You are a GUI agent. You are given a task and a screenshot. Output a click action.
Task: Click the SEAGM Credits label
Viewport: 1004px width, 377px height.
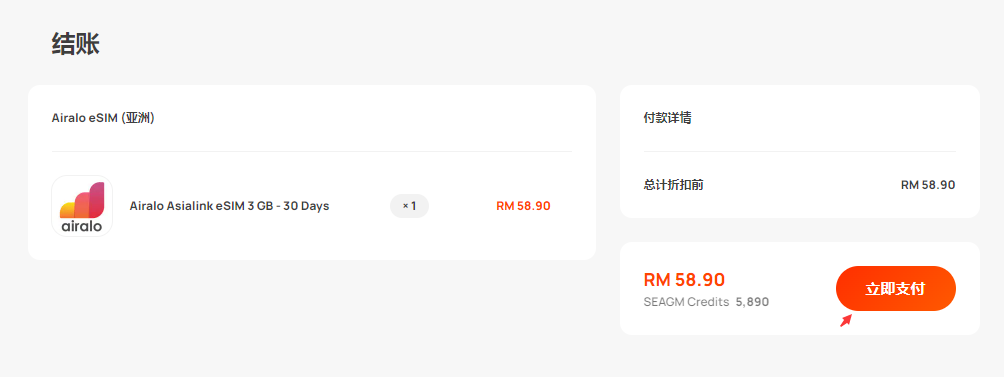[686, 302]
